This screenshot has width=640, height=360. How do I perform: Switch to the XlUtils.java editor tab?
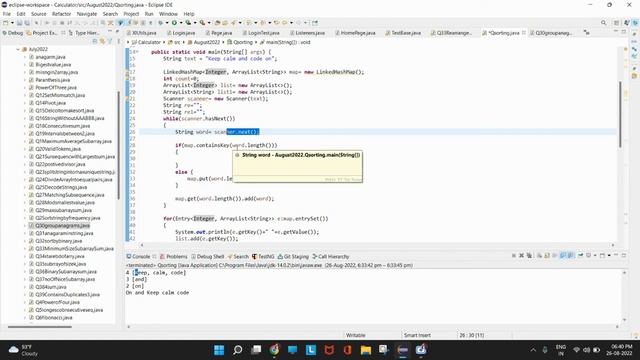tap(141, 33)
